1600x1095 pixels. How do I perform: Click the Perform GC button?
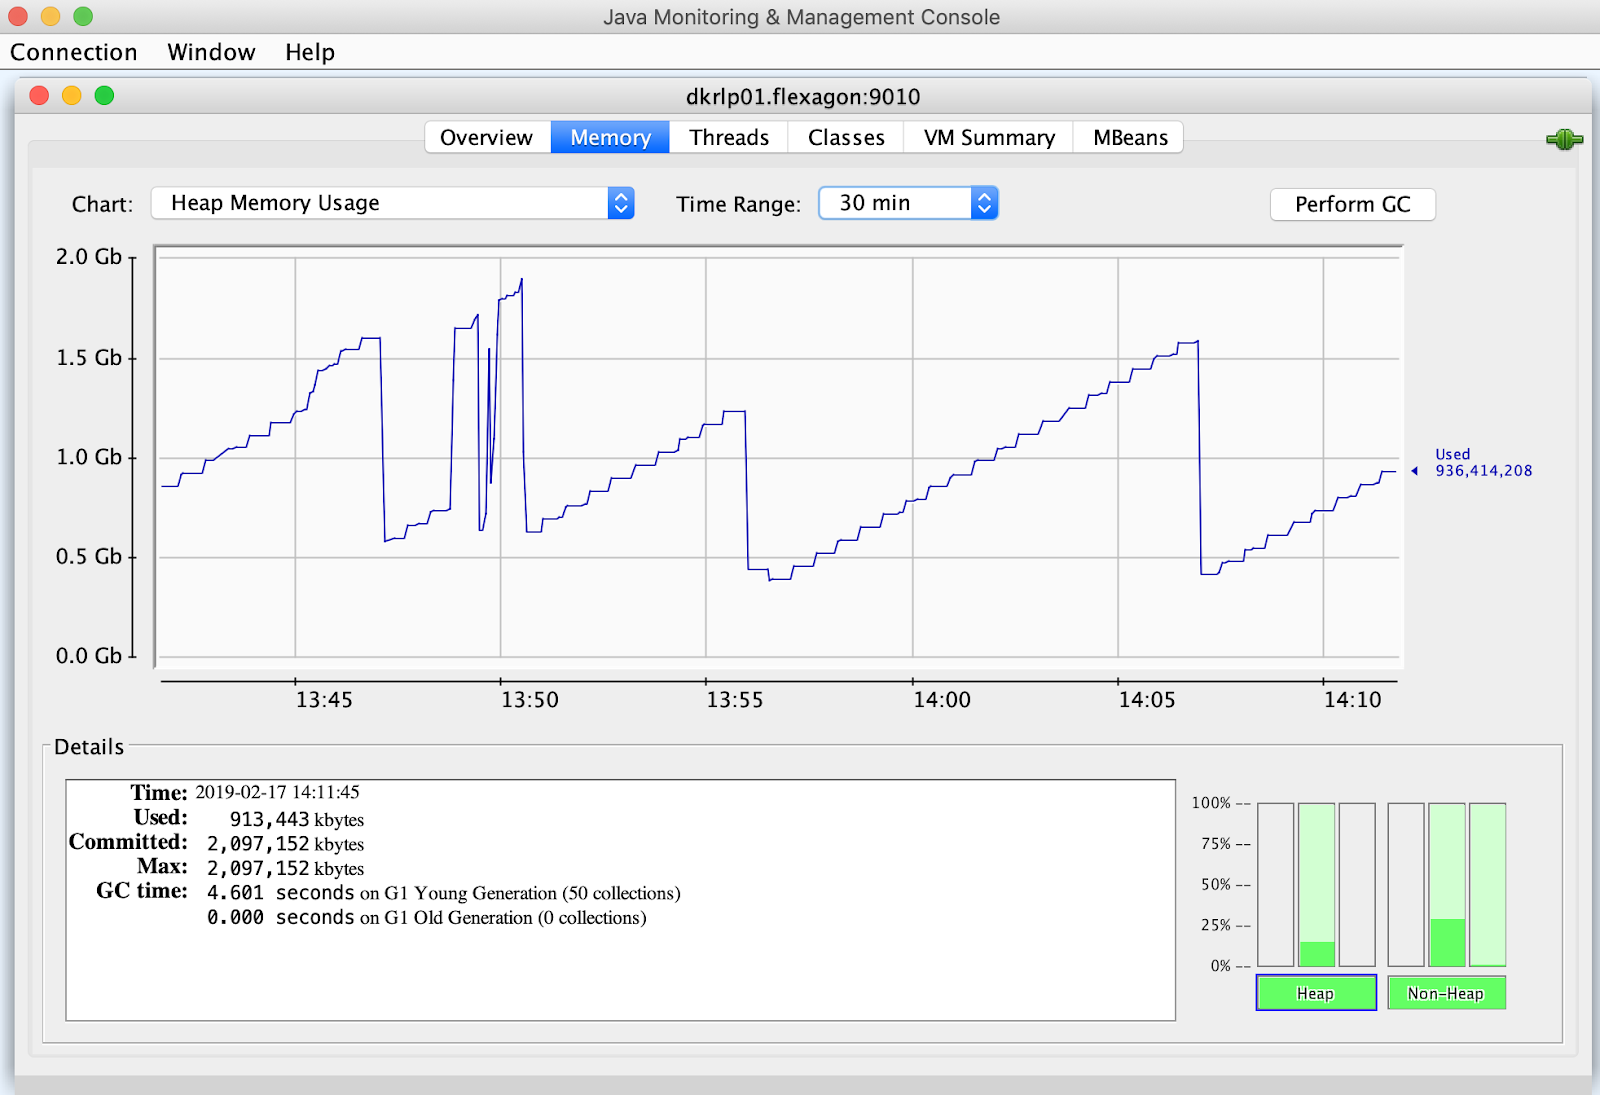pos(1352,204)
